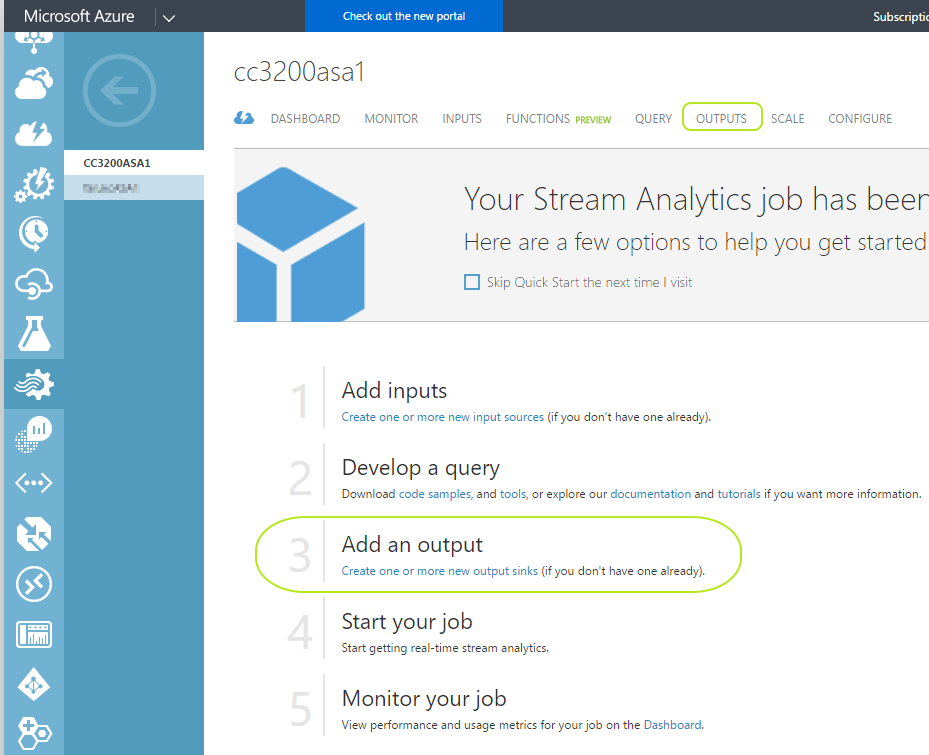Click the Microsoft Azure logo text
This screenshot has width=929, height=755.
[79, 16]
